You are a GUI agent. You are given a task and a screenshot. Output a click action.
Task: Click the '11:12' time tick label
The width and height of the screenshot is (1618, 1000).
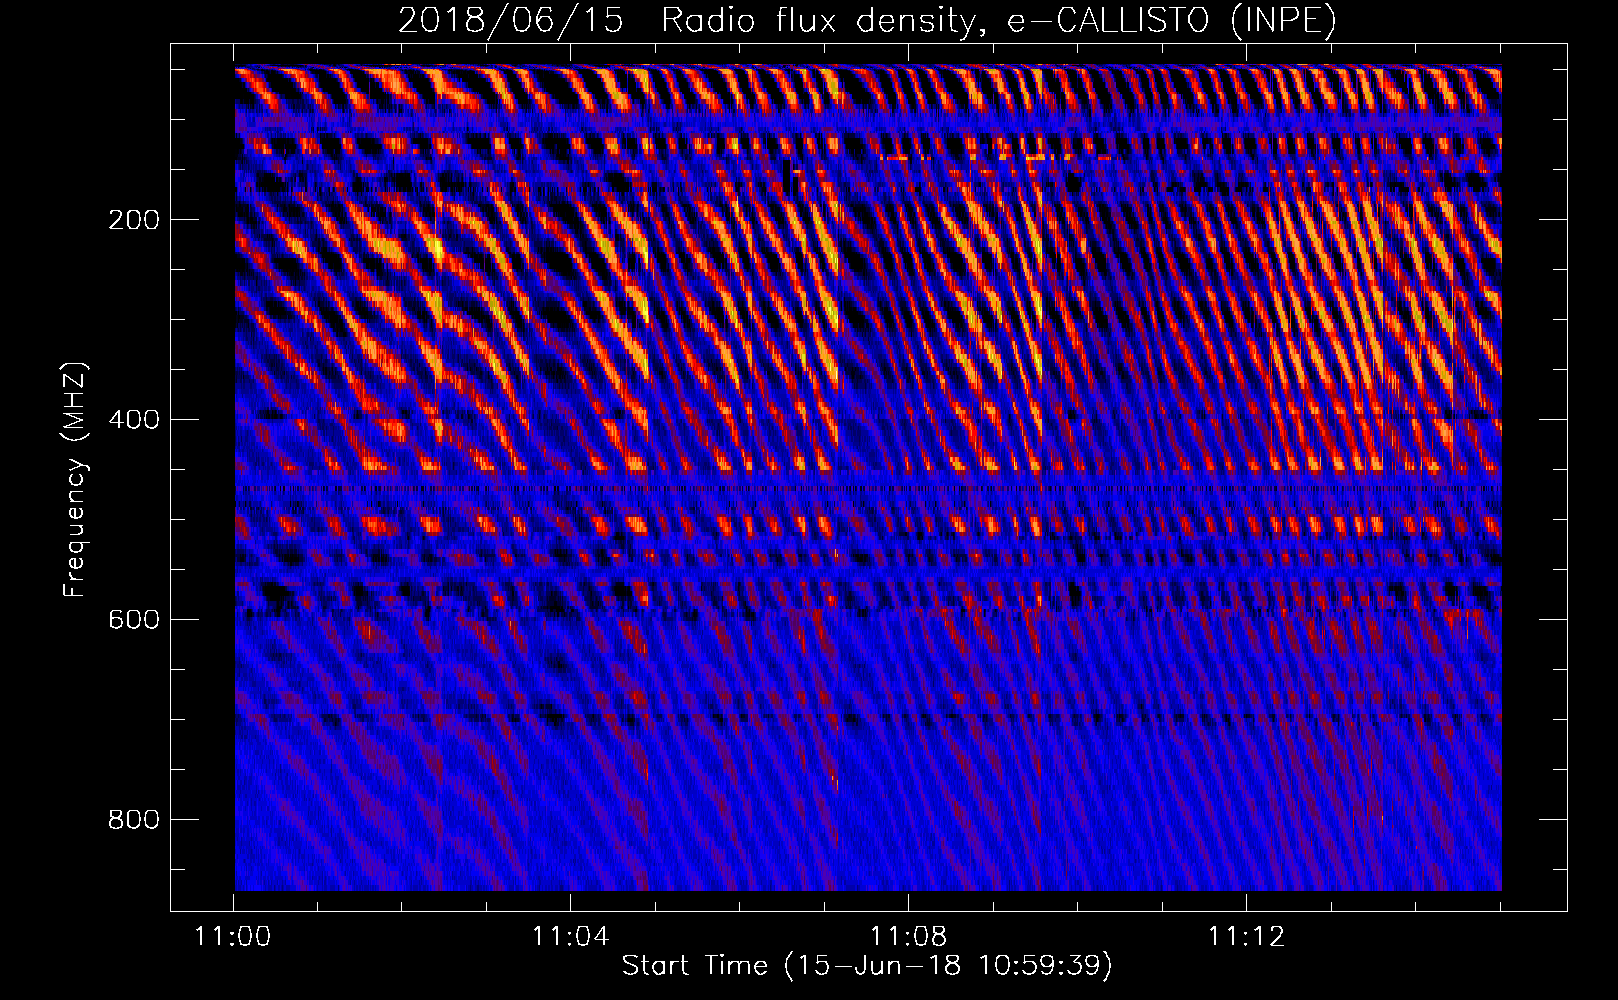point(1245,937)
